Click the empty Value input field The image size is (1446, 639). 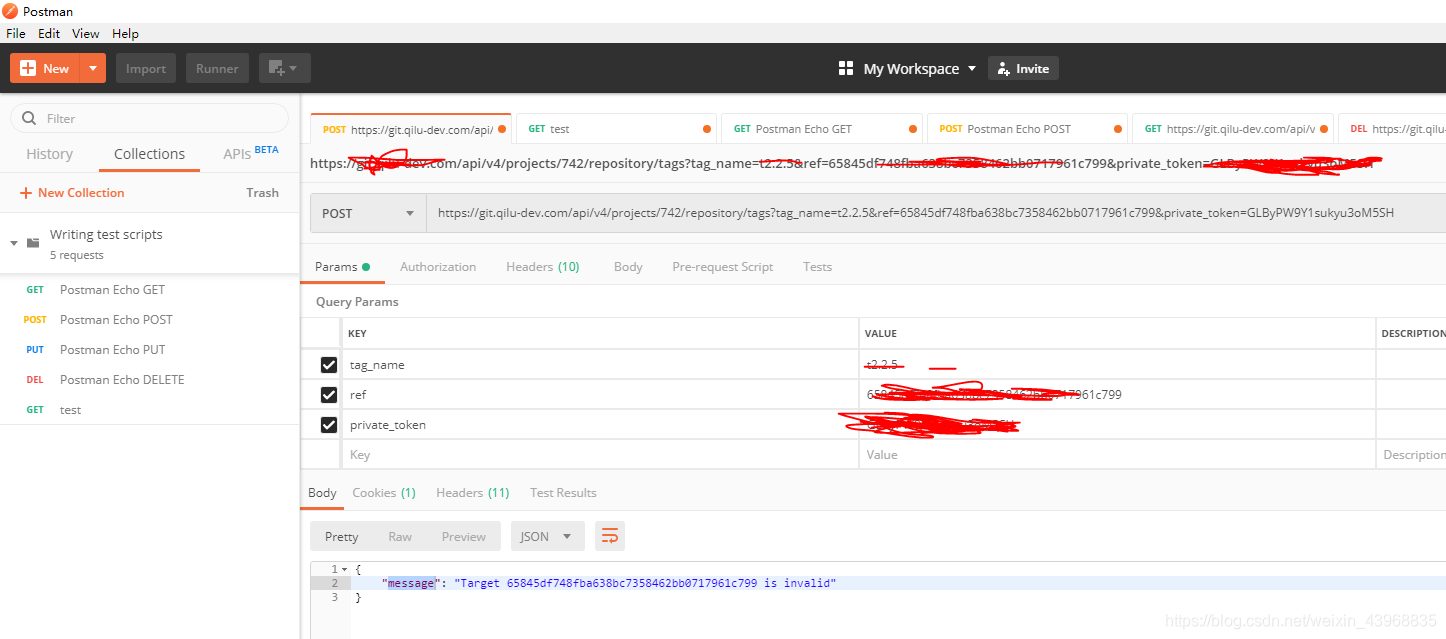pos(1117,455)
